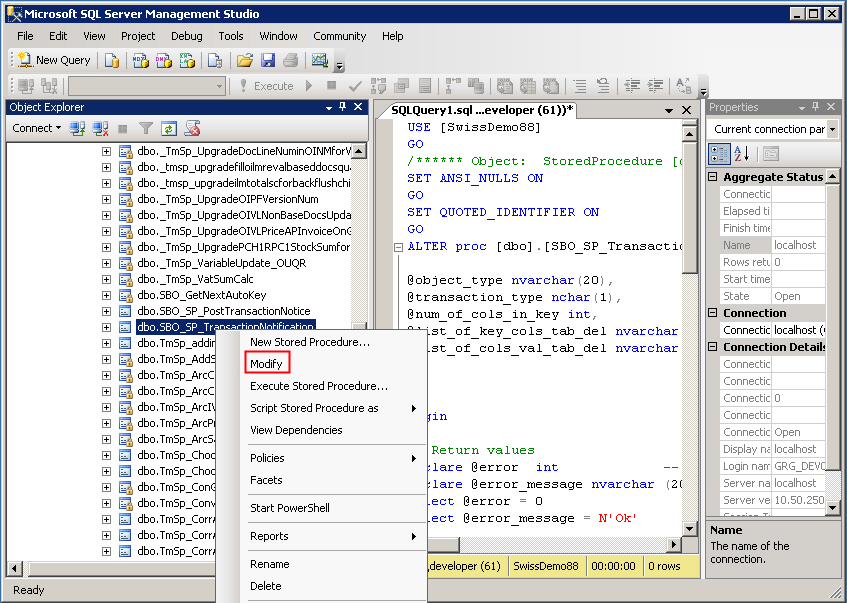847x603 pixels.
Task: Select dbo.SBO_SP_PostTransactionNotice procedure
Action: click(224, 311)
